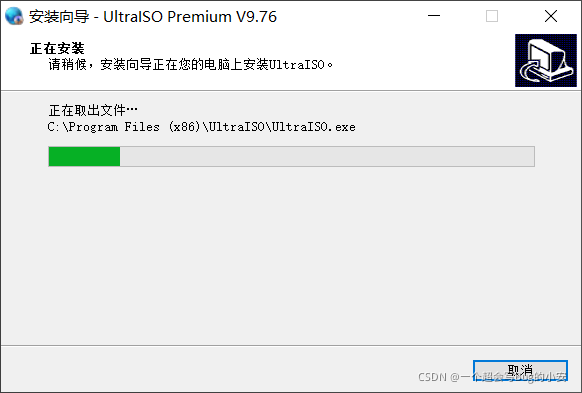This screenshot has height=393, width=582.
Task: Click the CSDN watermark text
Action: coord(493,377)
